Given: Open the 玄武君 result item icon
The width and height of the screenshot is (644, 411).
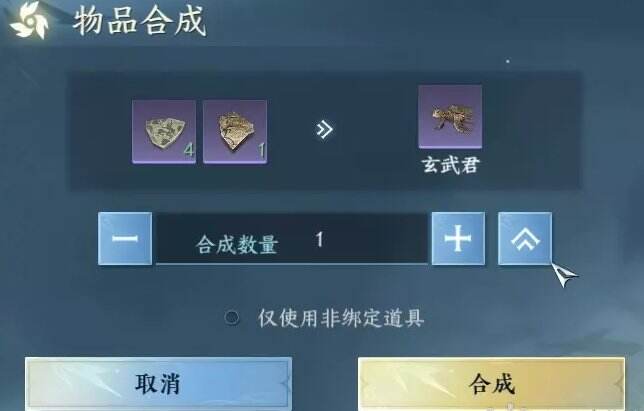Looking at the screenshot, I should pyautogui.click(x=450, y=117).
